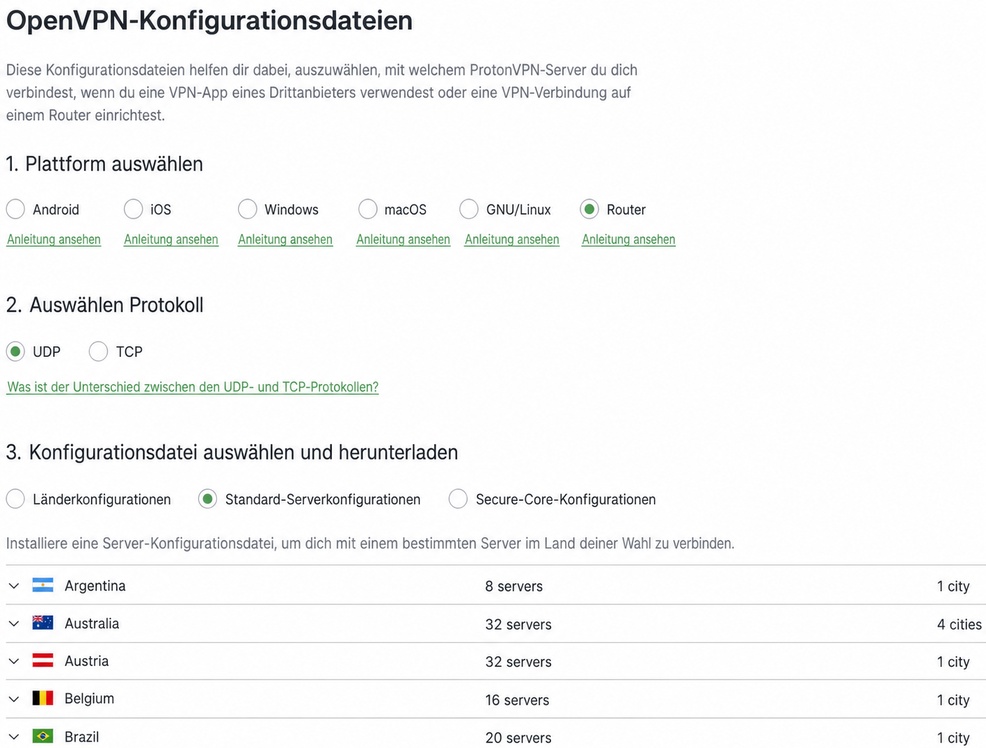The image size is (986, 748).
Task: Click the '2. Auswählen Protokoll' heading
Action: pyautogui.click(x=104, y=305)
